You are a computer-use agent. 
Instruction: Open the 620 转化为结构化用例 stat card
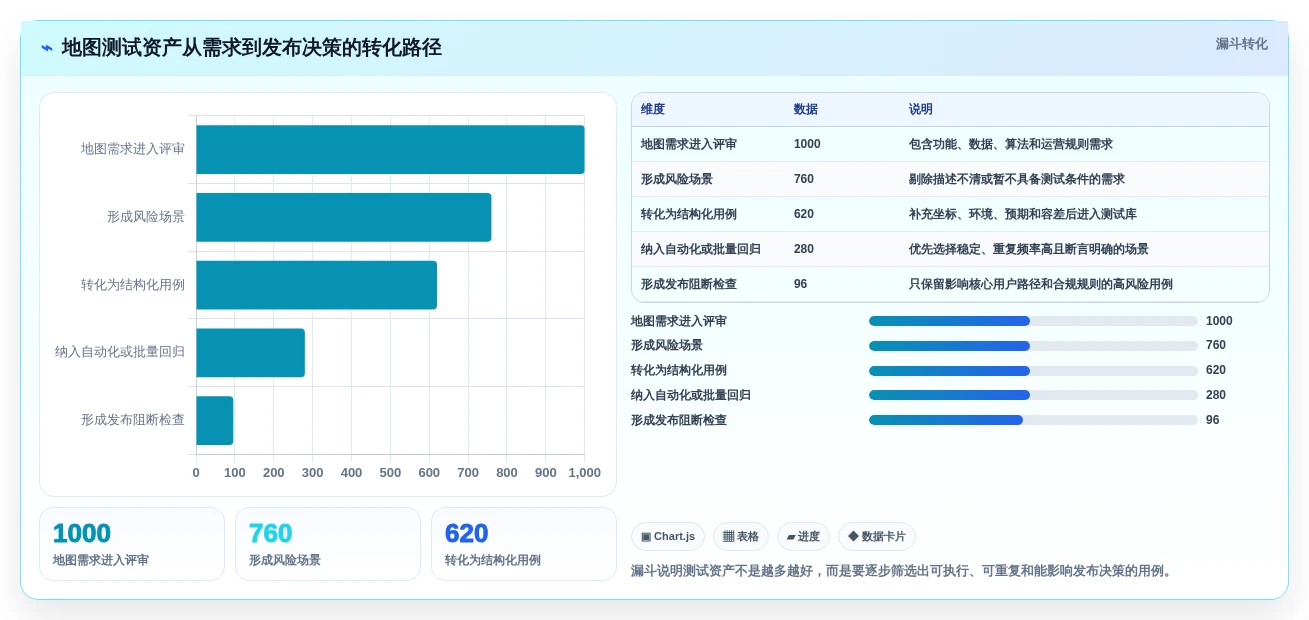tap(524, 544)
